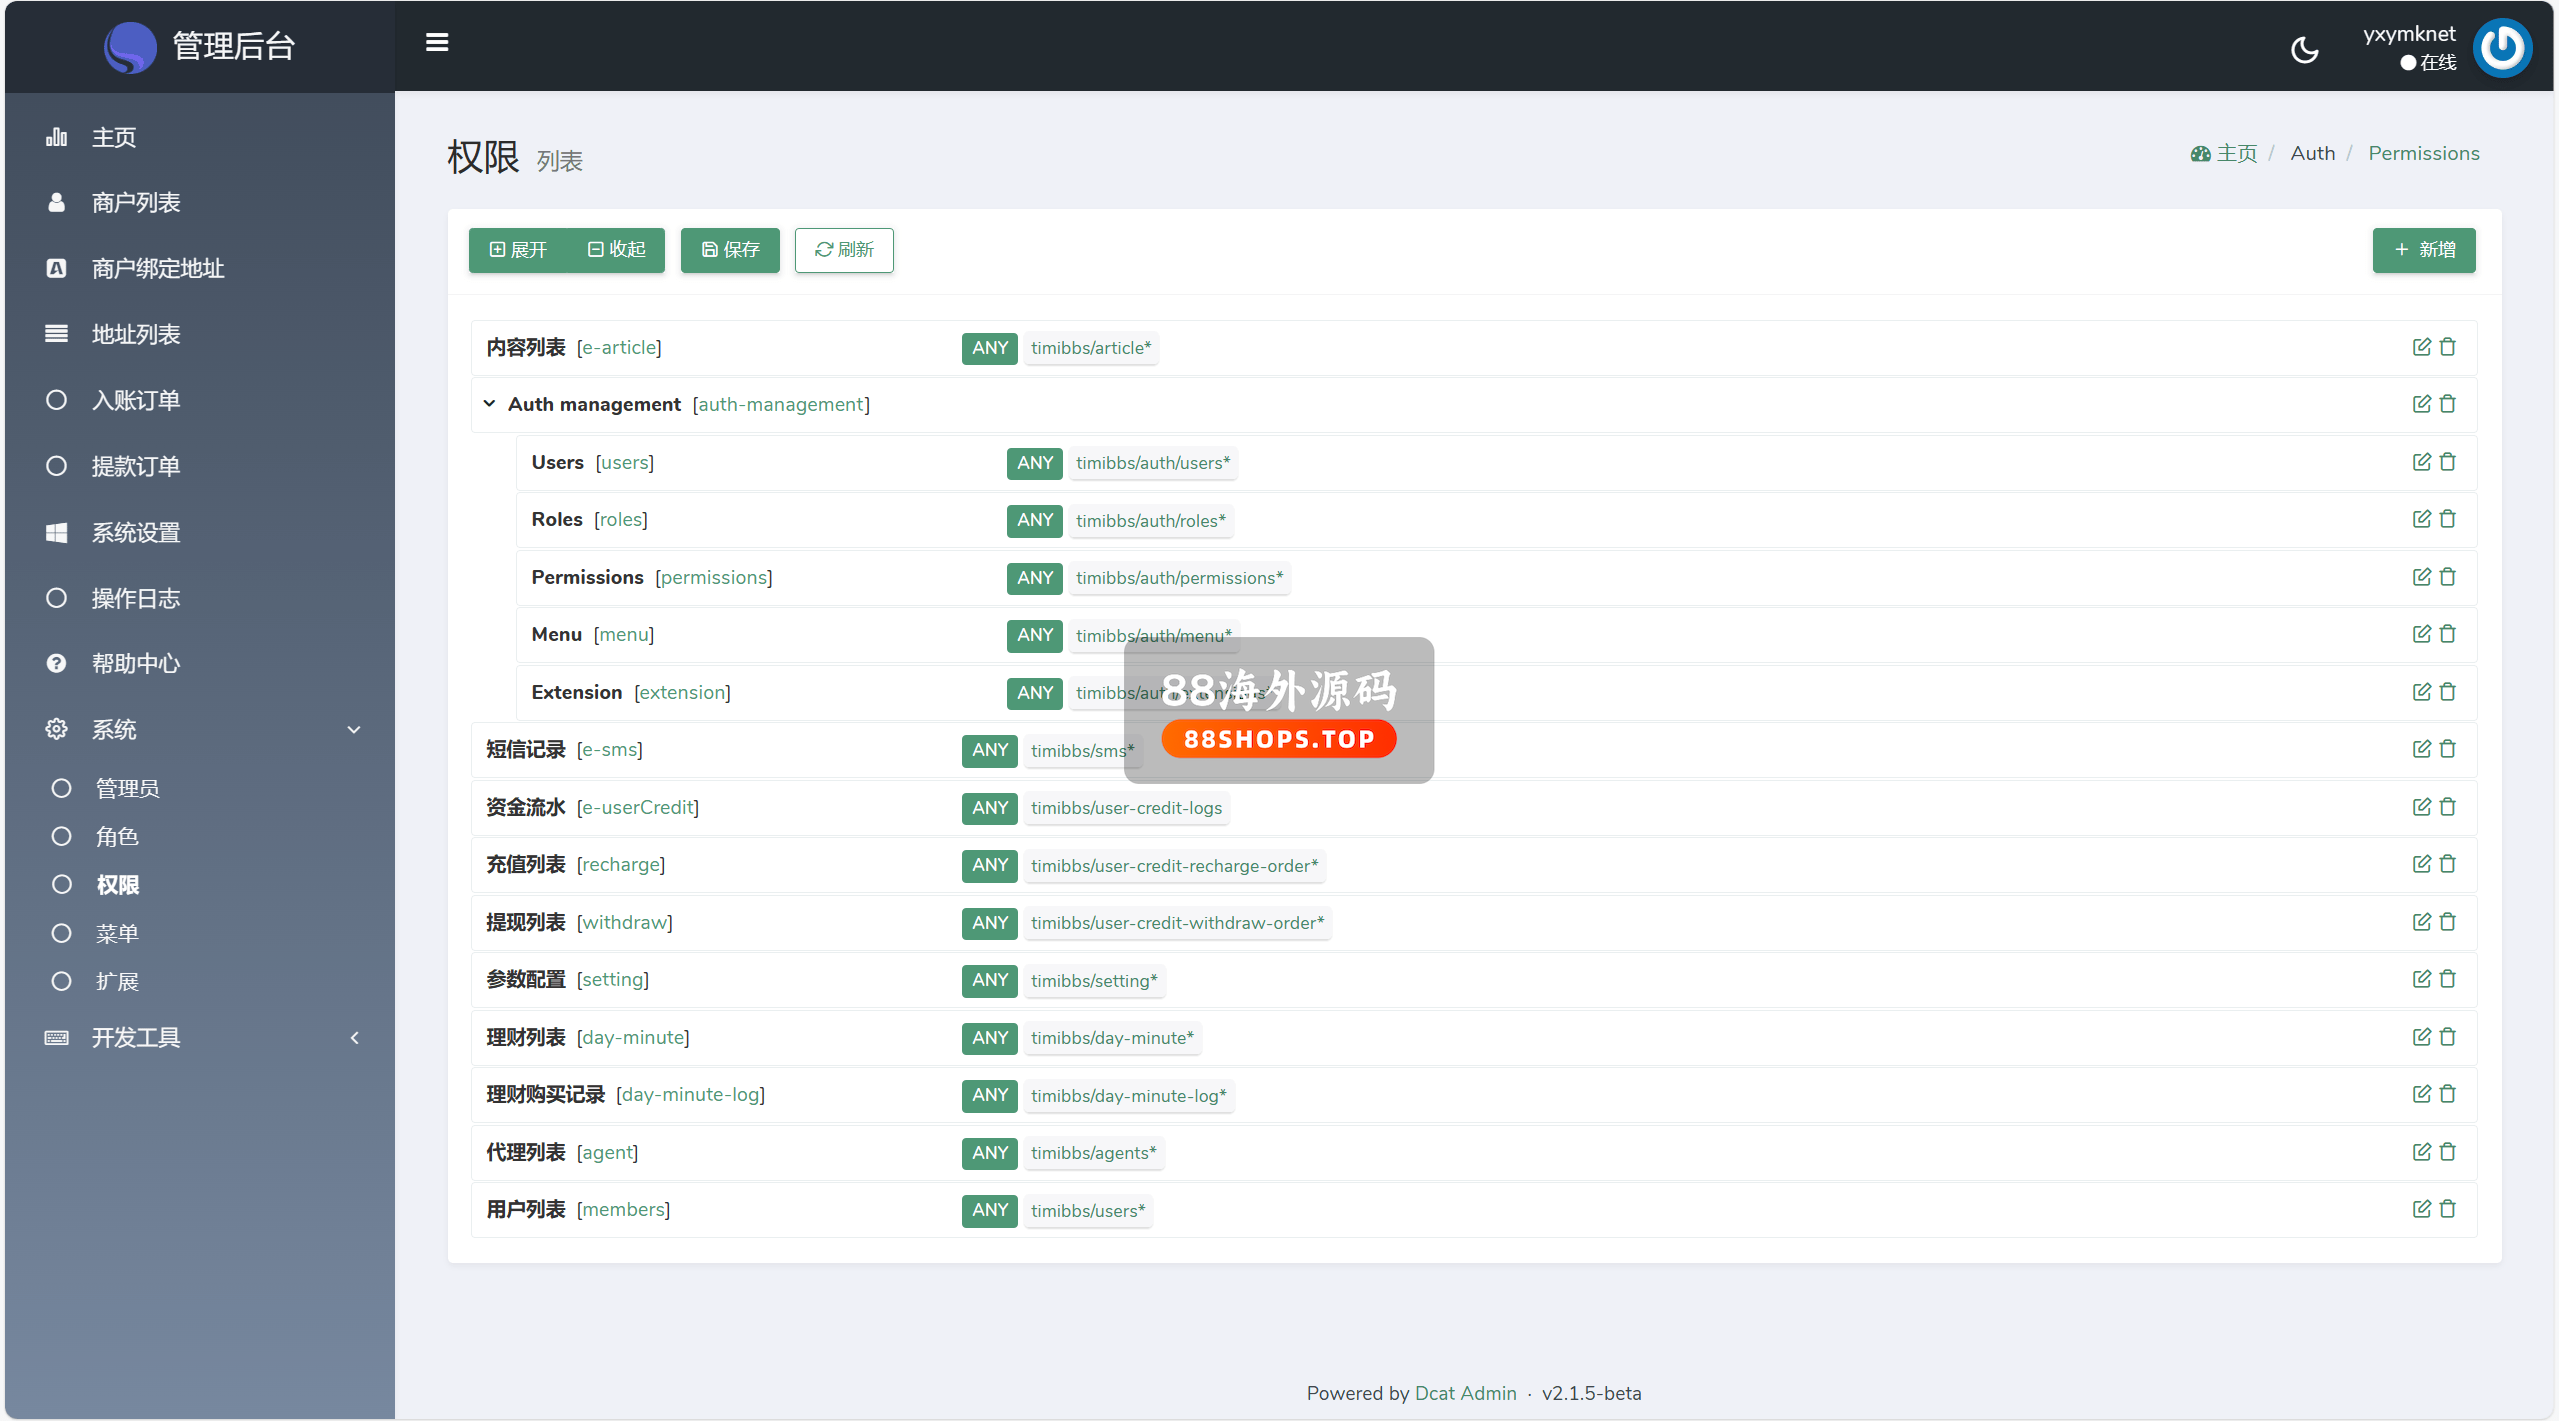Click the edit icon for Menu permission
This screenshot has width=2559, height=1421.
click(2421, 634)
